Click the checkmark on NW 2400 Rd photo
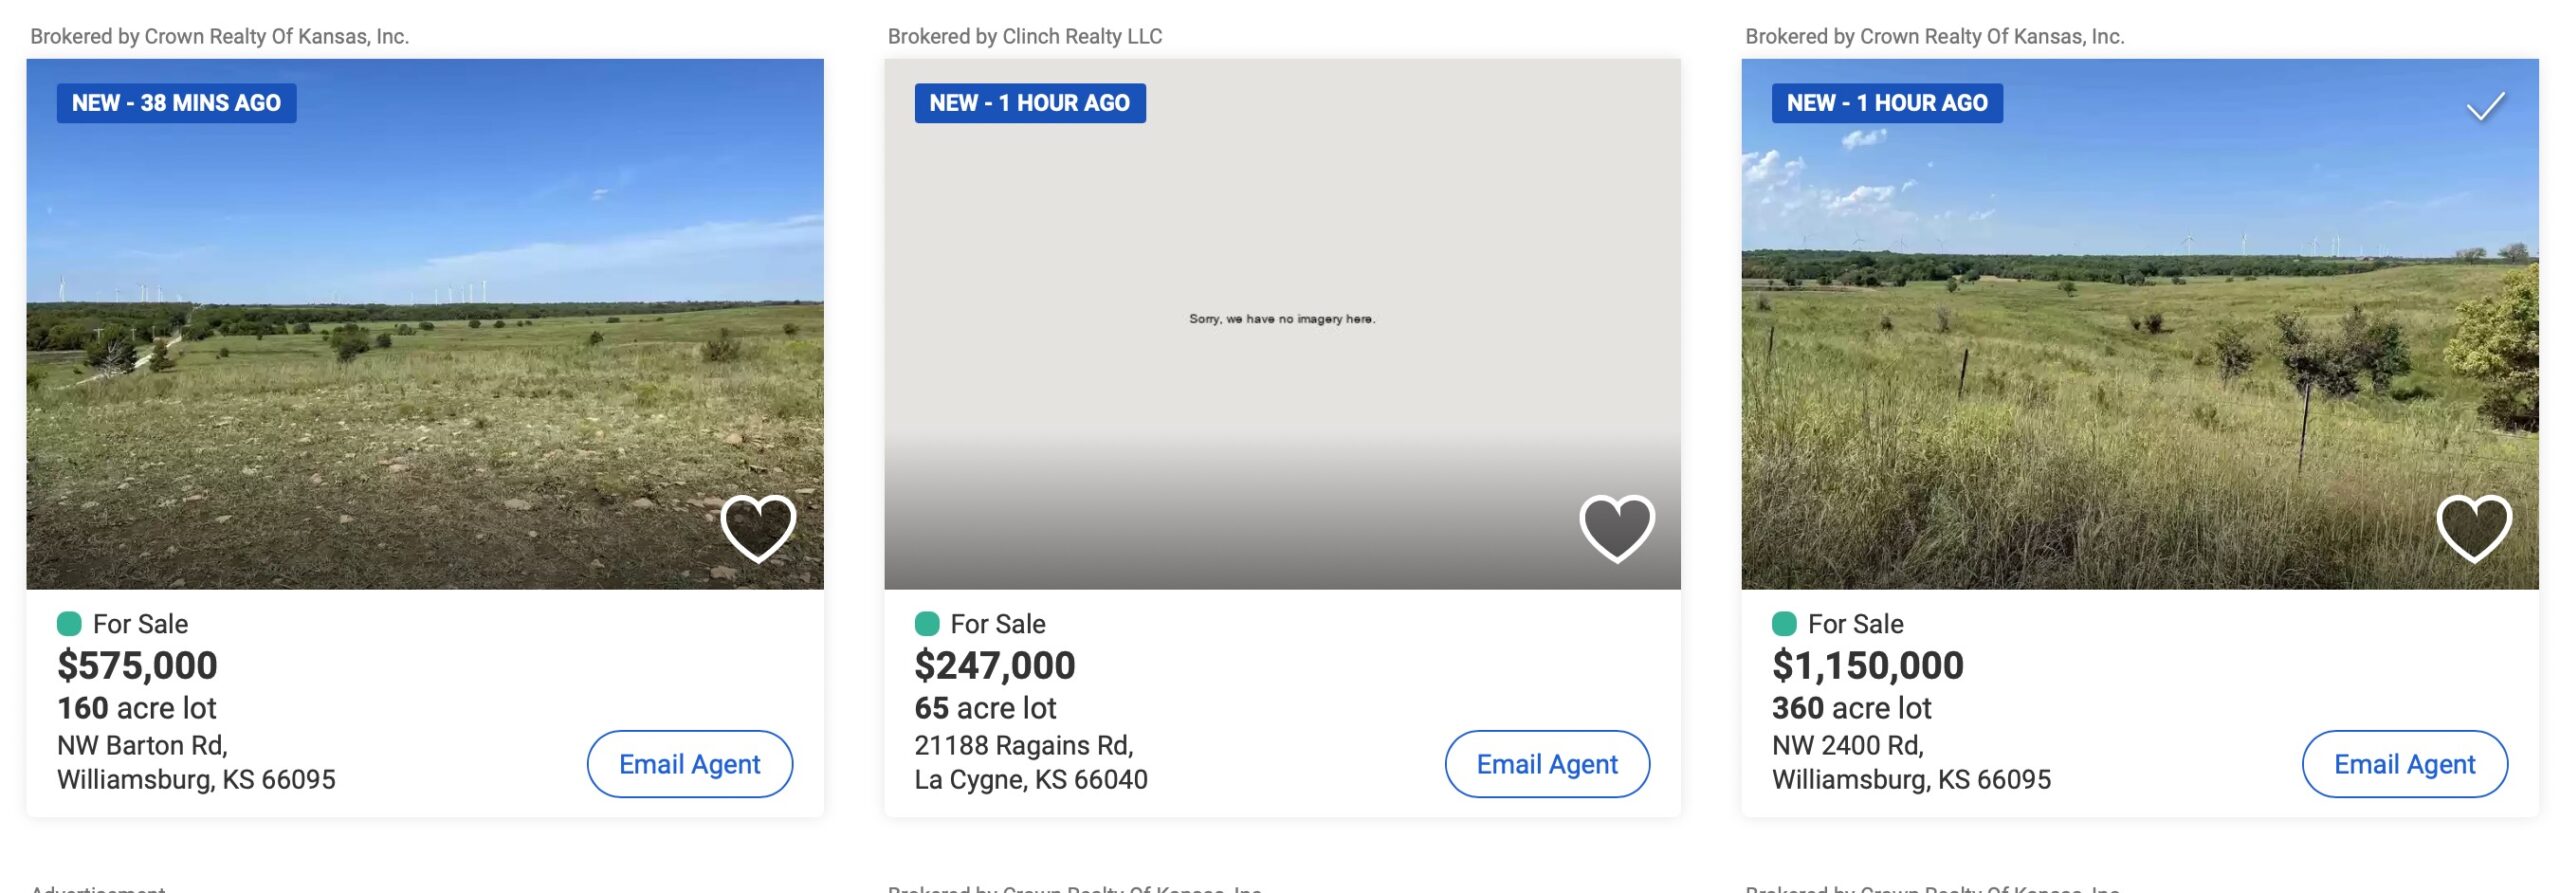This screenshot has width=2560, height=893. pos(2485,106)
